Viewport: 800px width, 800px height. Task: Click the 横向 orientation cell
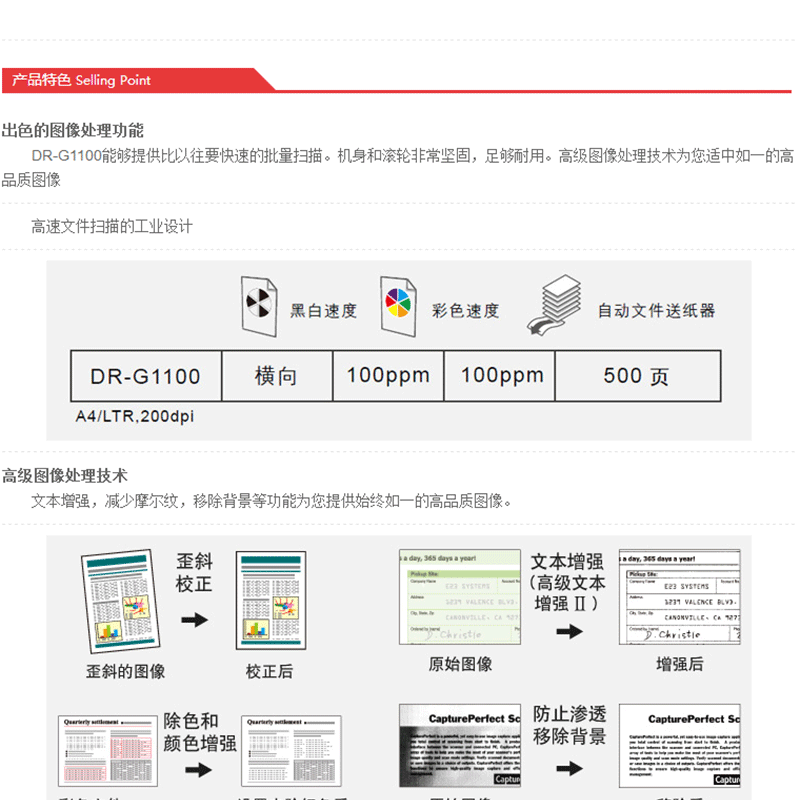click(x=276, y=377)
